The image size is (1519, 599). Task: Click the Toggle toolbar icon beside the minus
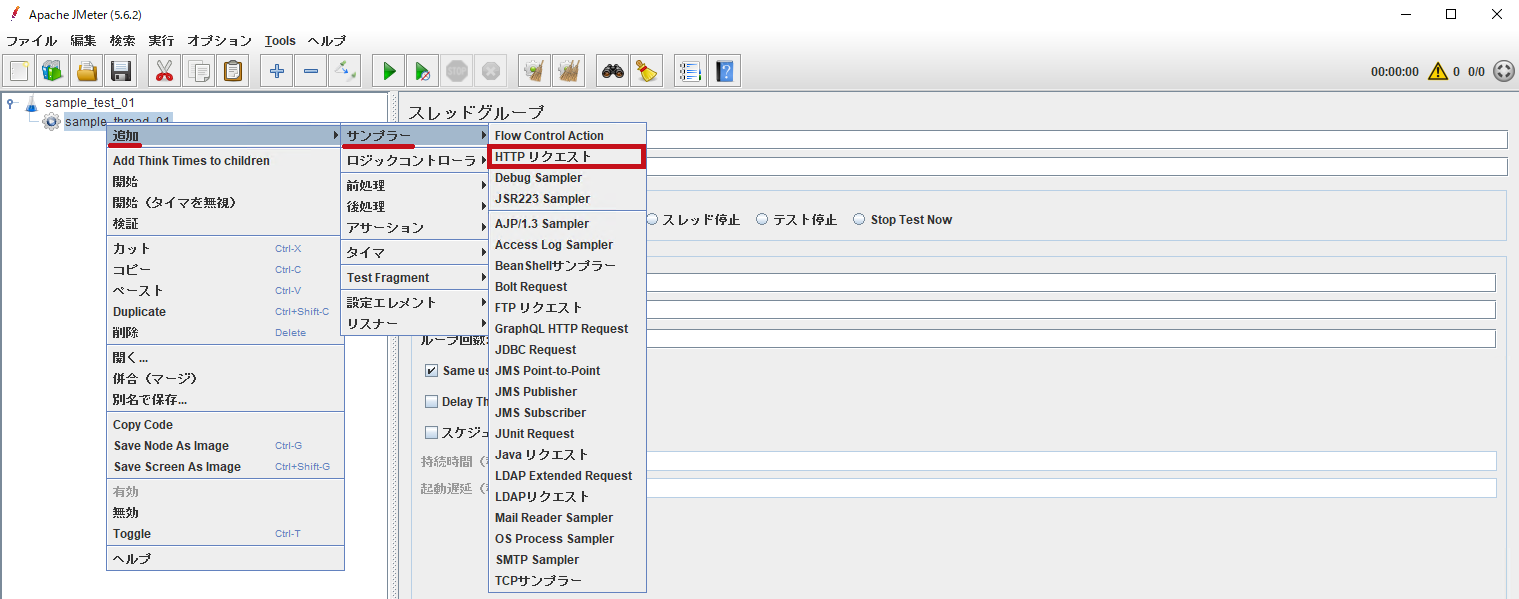pyautogui.click(x=345, y=71)
